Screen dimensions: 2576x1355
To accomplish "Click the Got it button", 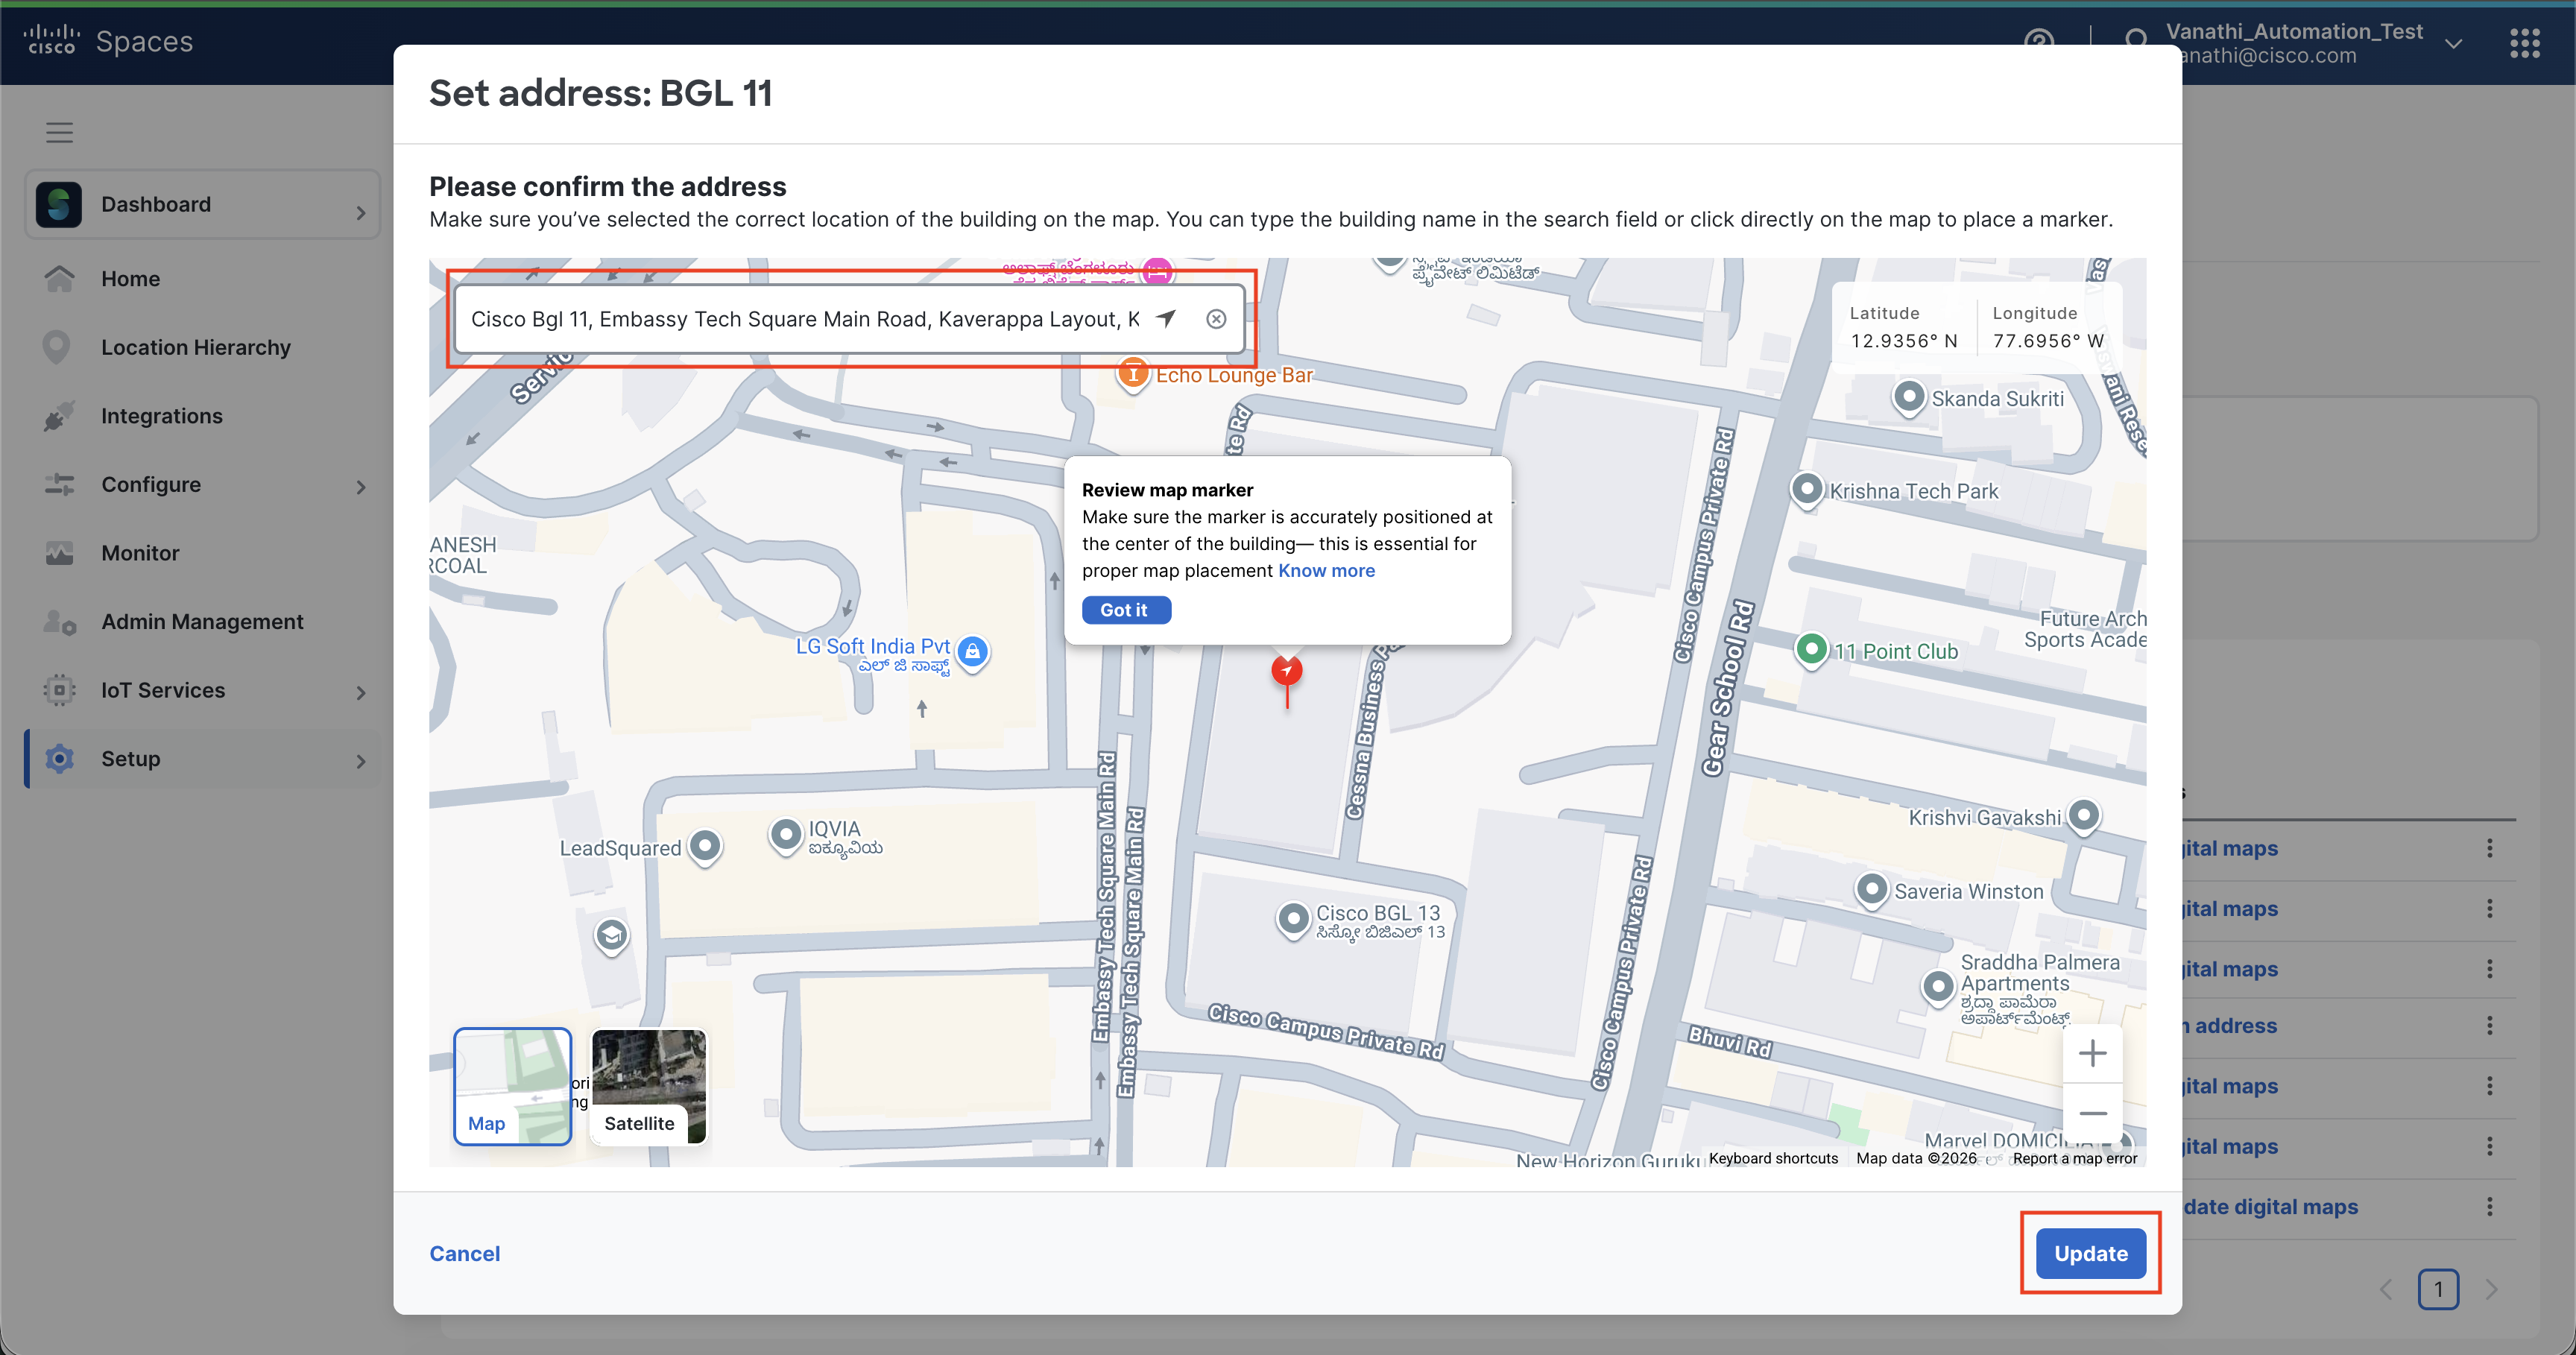I will pos(1125,610).
